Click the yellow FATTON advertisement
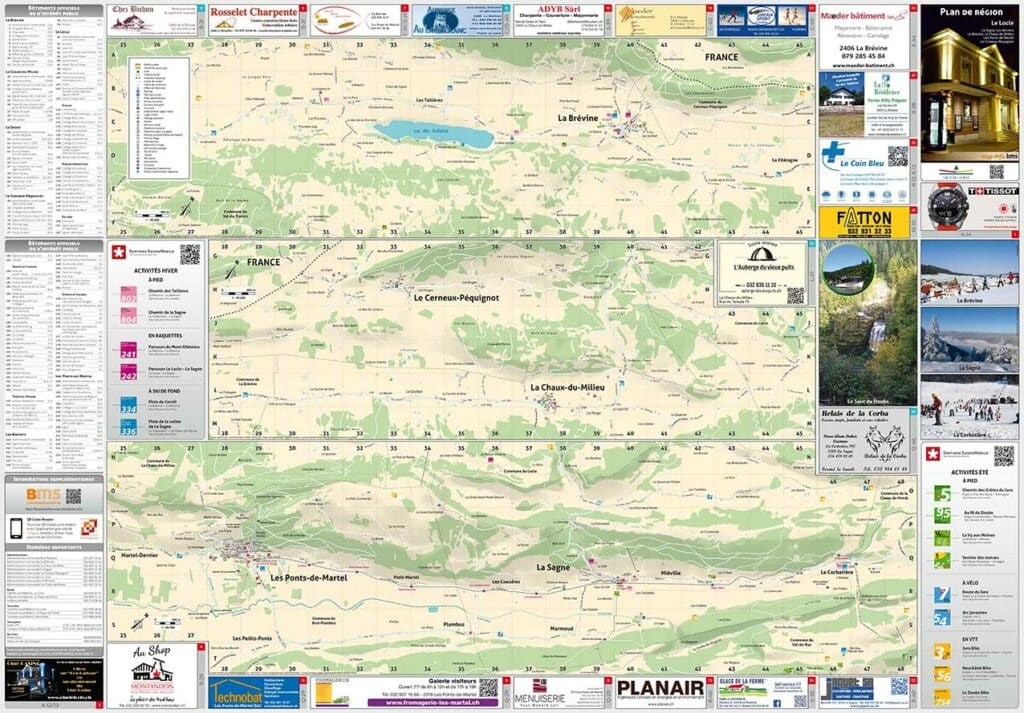Image resolution: width=1024 pixels, height=713 pixels. coord(868,222)
